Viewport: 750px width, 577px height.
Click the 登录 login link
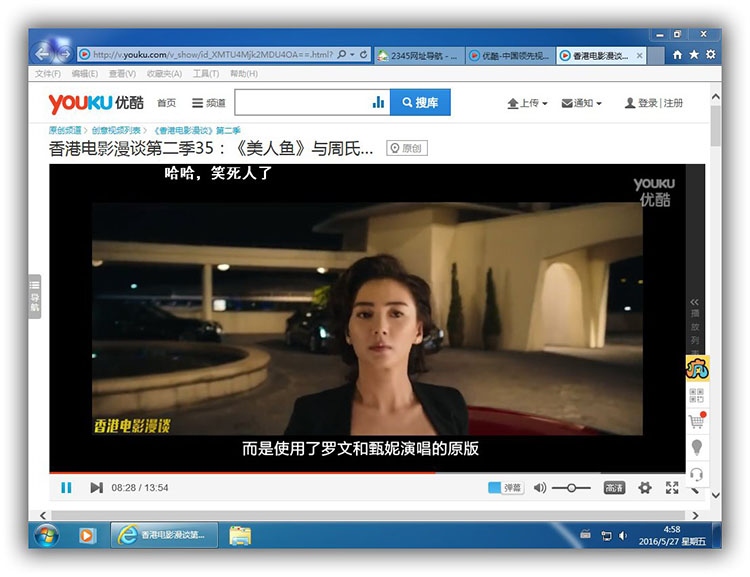[x=648, y=103]
